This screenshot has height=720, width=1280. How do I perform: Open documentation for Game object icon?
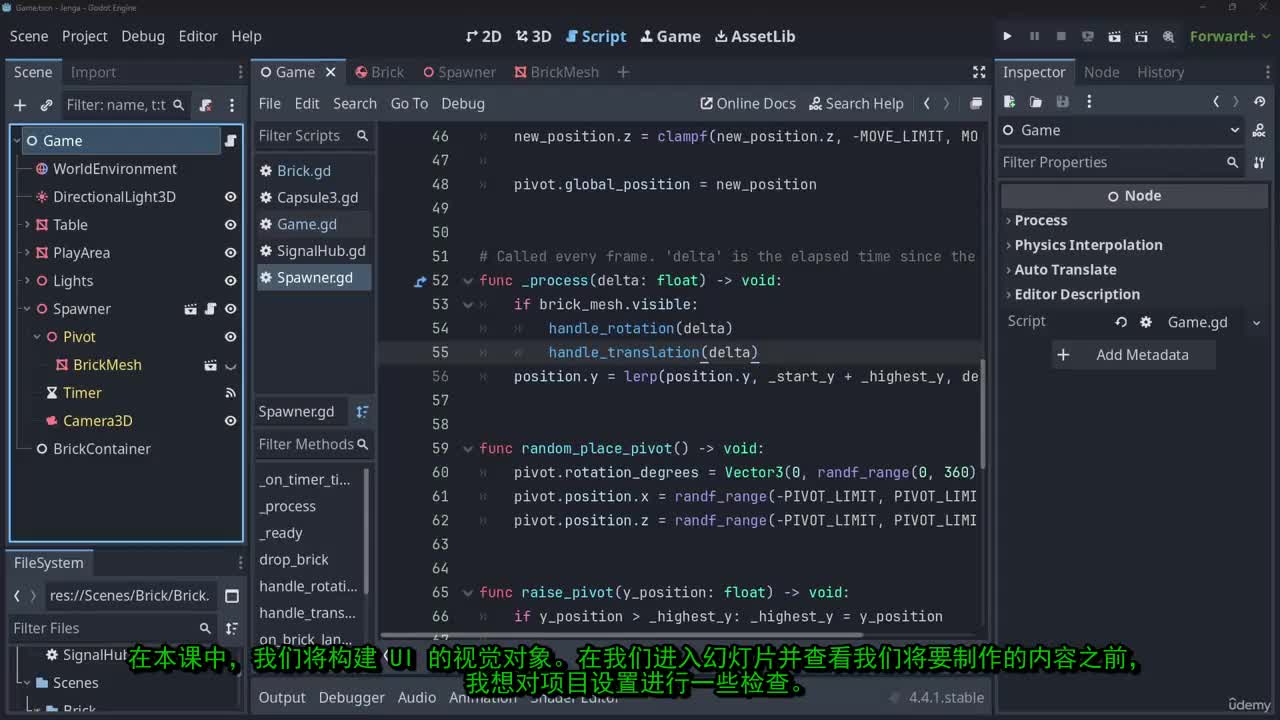point(1260,130)
